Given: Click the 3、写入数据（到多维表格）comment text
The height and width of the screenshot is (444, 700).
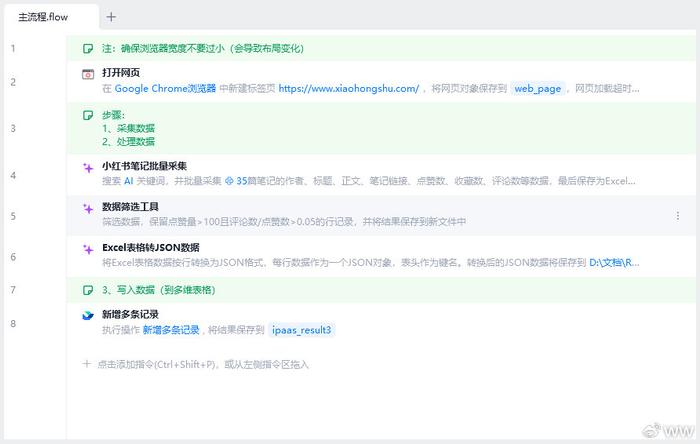Looking at the screenshot, I should tap(159, 290).
